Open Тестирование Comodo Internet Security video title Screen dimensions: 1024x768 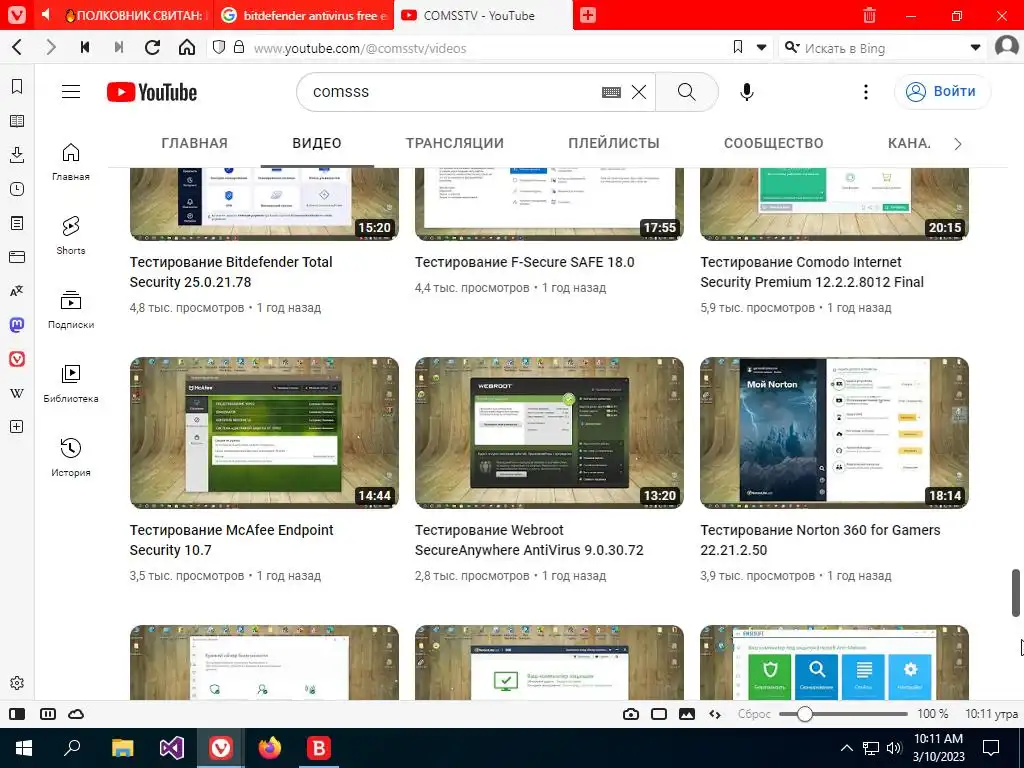coord(812,272)
